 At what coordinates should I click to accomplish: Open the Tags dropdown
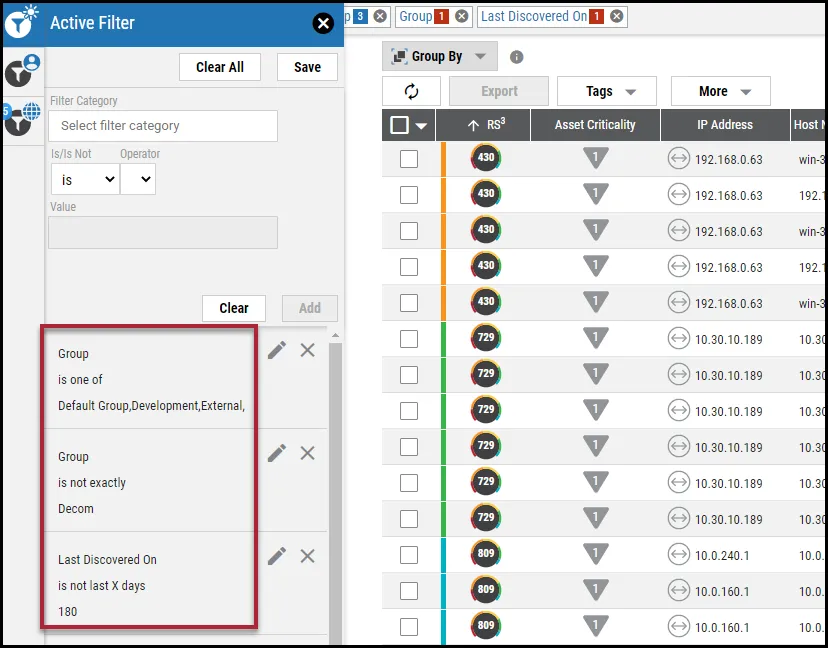click(607, 91)
